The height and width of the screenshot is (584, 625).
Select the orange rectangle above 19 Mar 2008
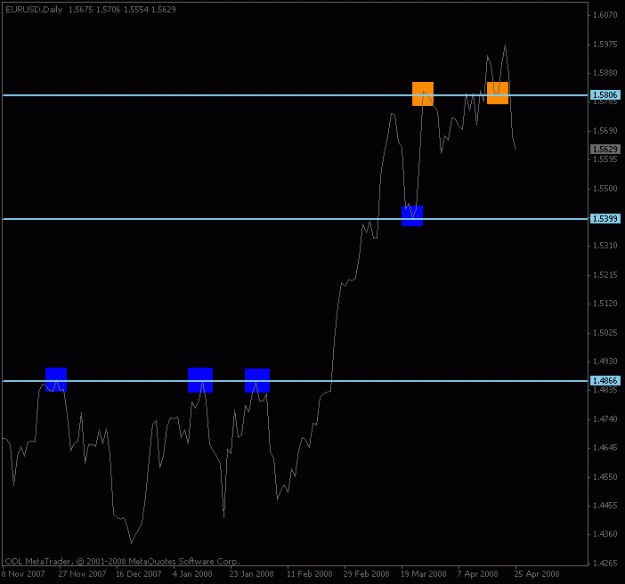tap(423, 94)
